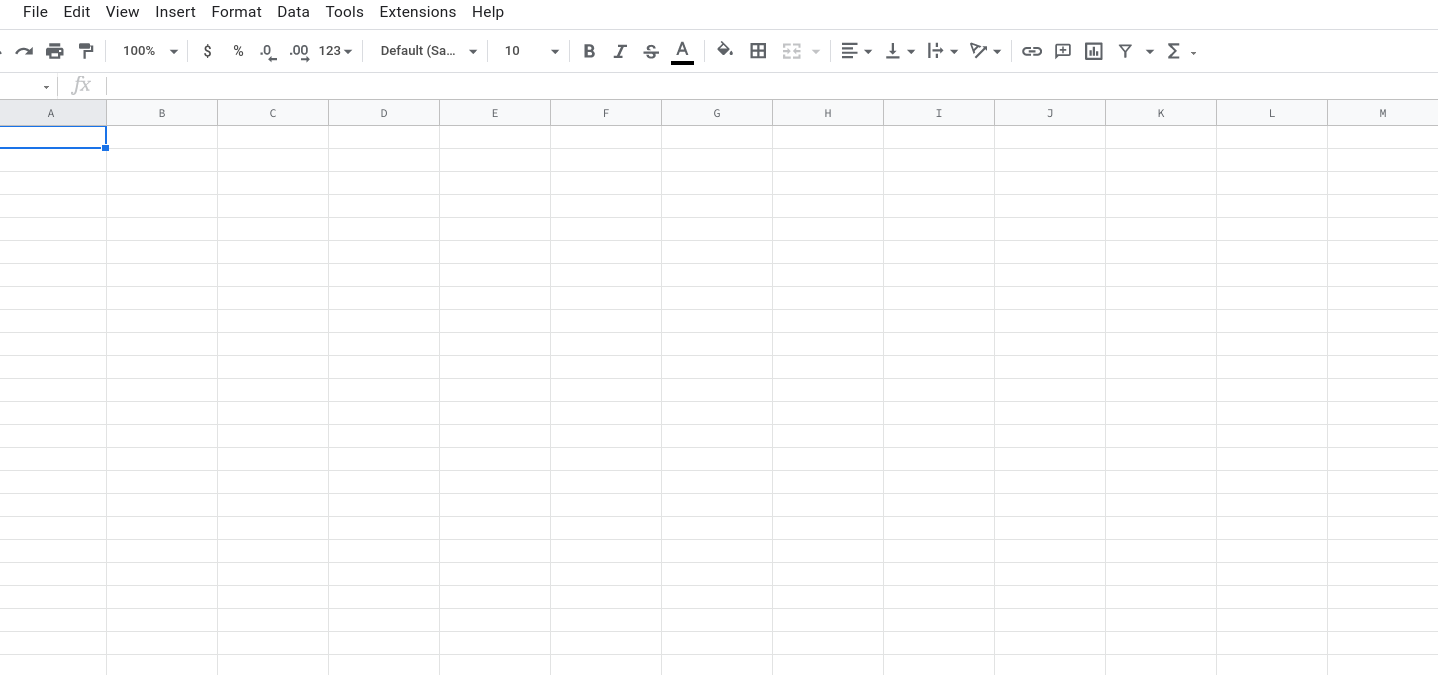Open the text color picker
This screenshot has height=675, width=1438.
click(682, 51)
